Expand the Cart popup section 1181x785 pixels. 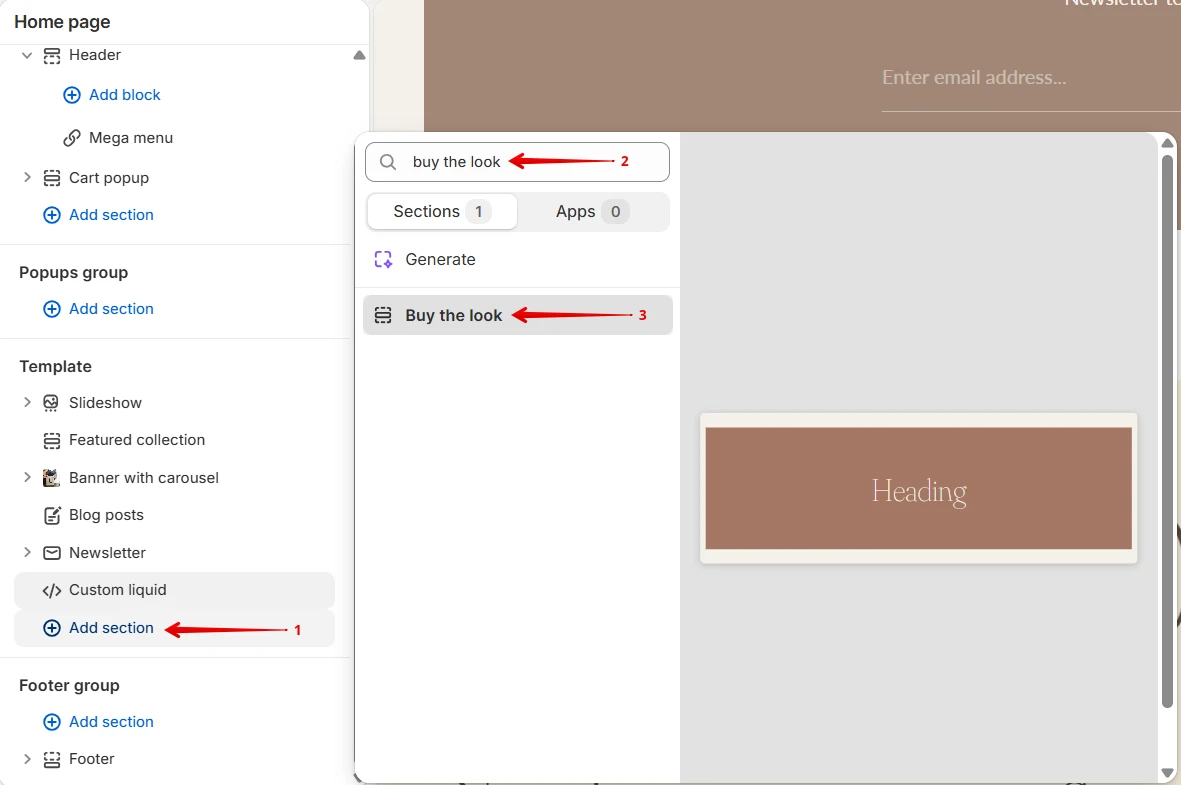(27, 178)
